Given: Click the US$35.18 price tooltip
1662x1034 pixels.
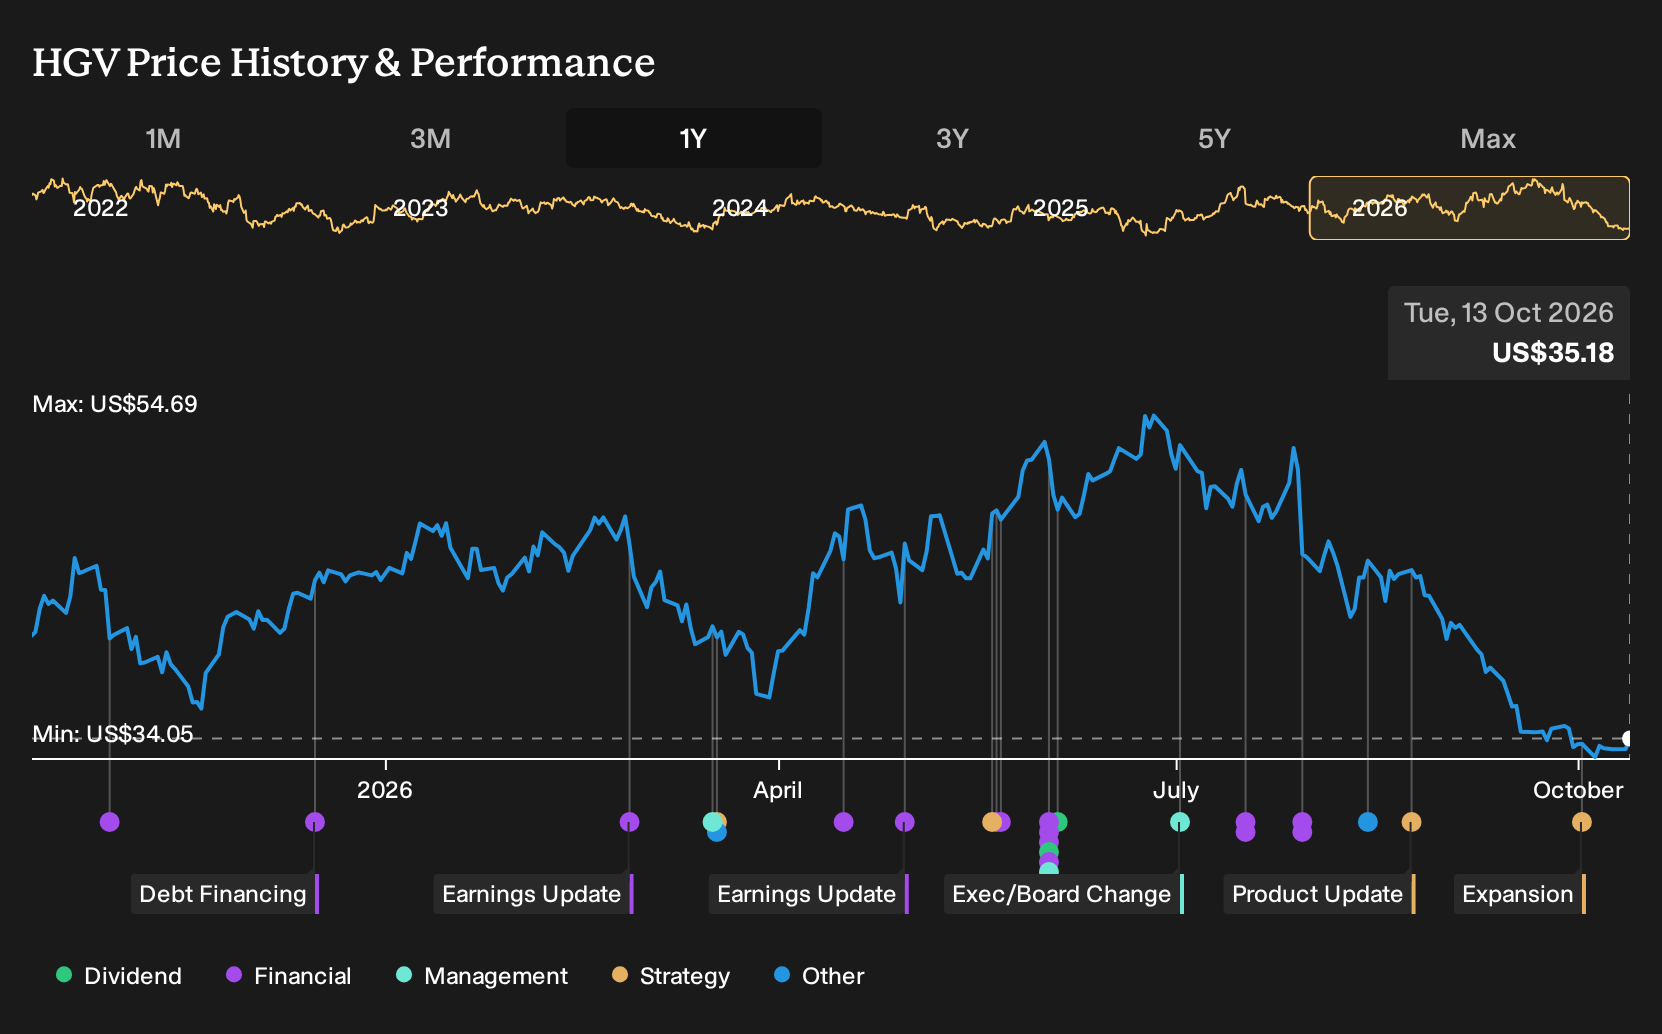Looking at the screenshot, I should coord(1509,333).
